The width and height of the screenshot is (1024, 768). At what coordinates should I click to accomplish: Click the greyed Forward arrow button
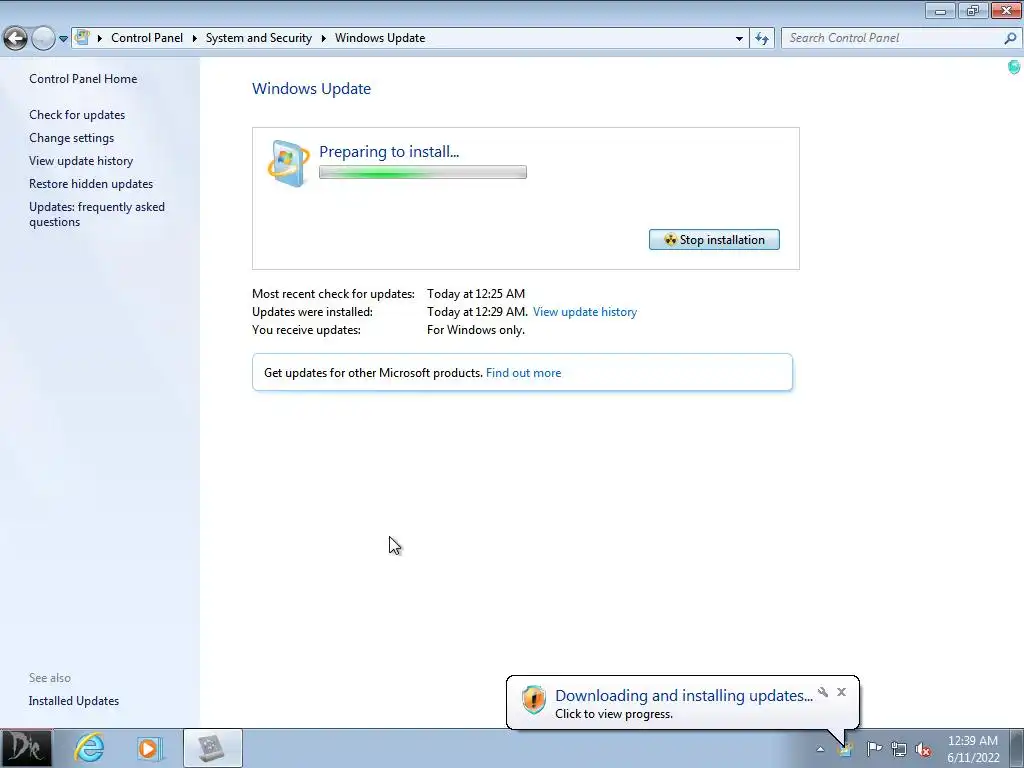(x=43, y=38)
